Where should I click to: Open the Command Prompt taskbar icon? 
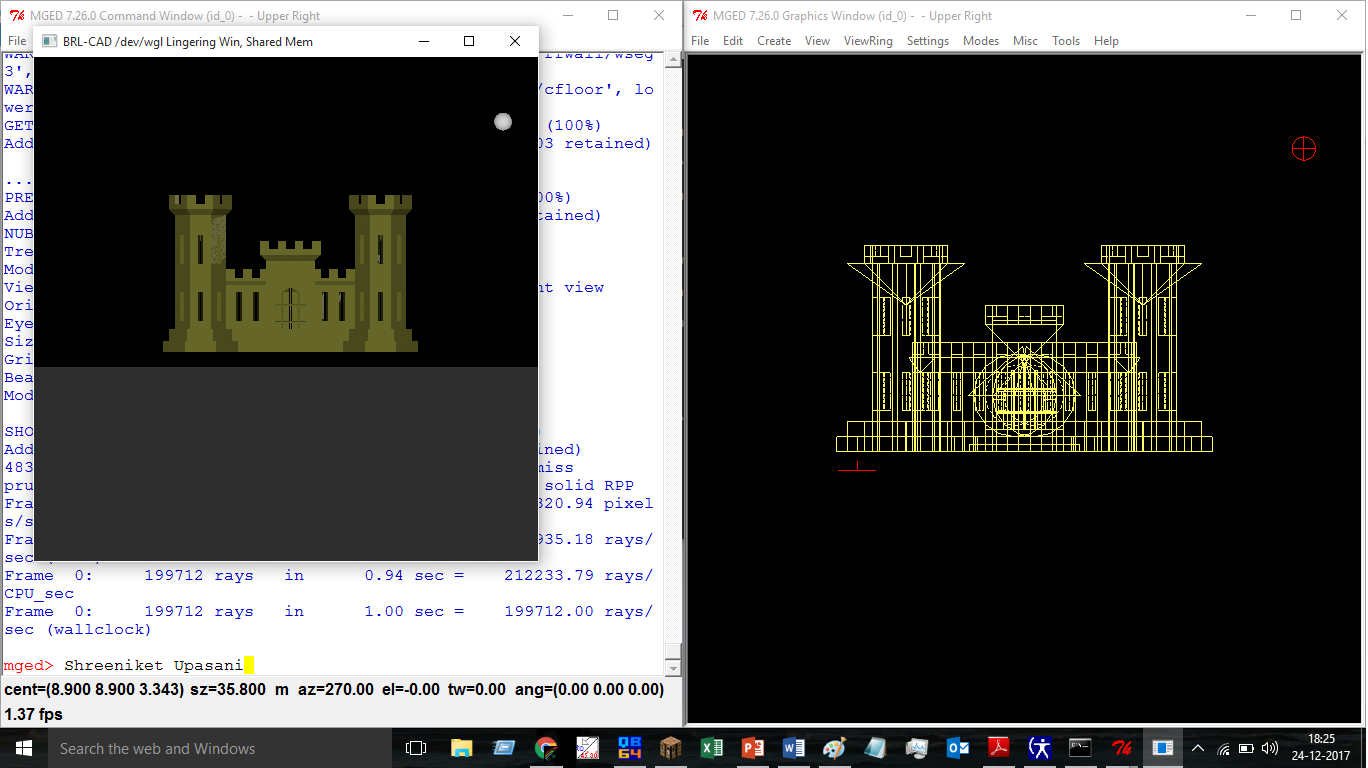click(1080, 748)
